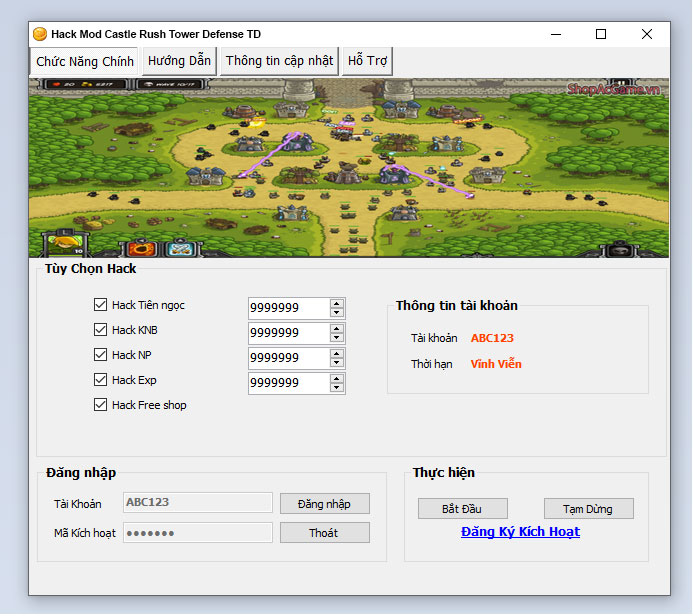
Task: Decrease the Hack KNB value with down arrow
Action: pyautogui.click(x=337, y=338)
